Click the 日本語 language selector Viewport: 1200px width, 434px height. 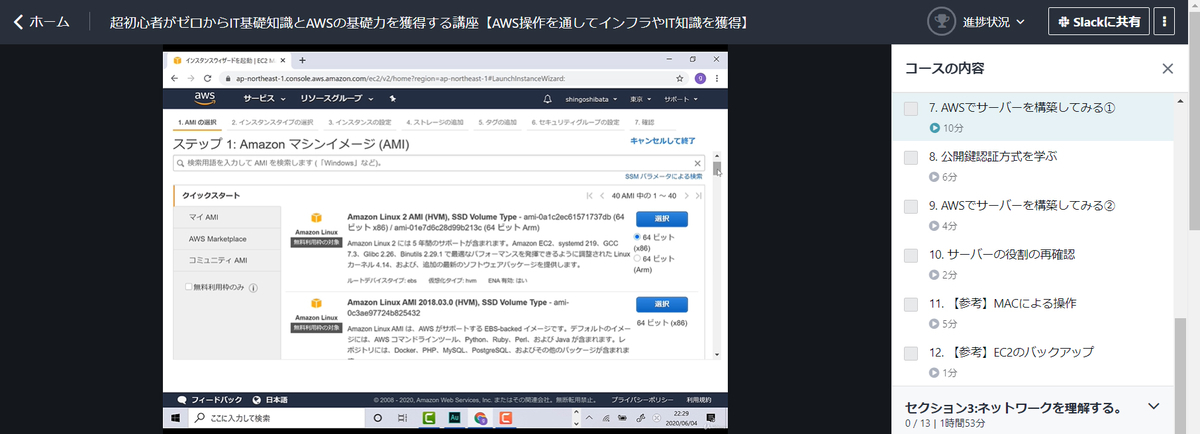270,398
